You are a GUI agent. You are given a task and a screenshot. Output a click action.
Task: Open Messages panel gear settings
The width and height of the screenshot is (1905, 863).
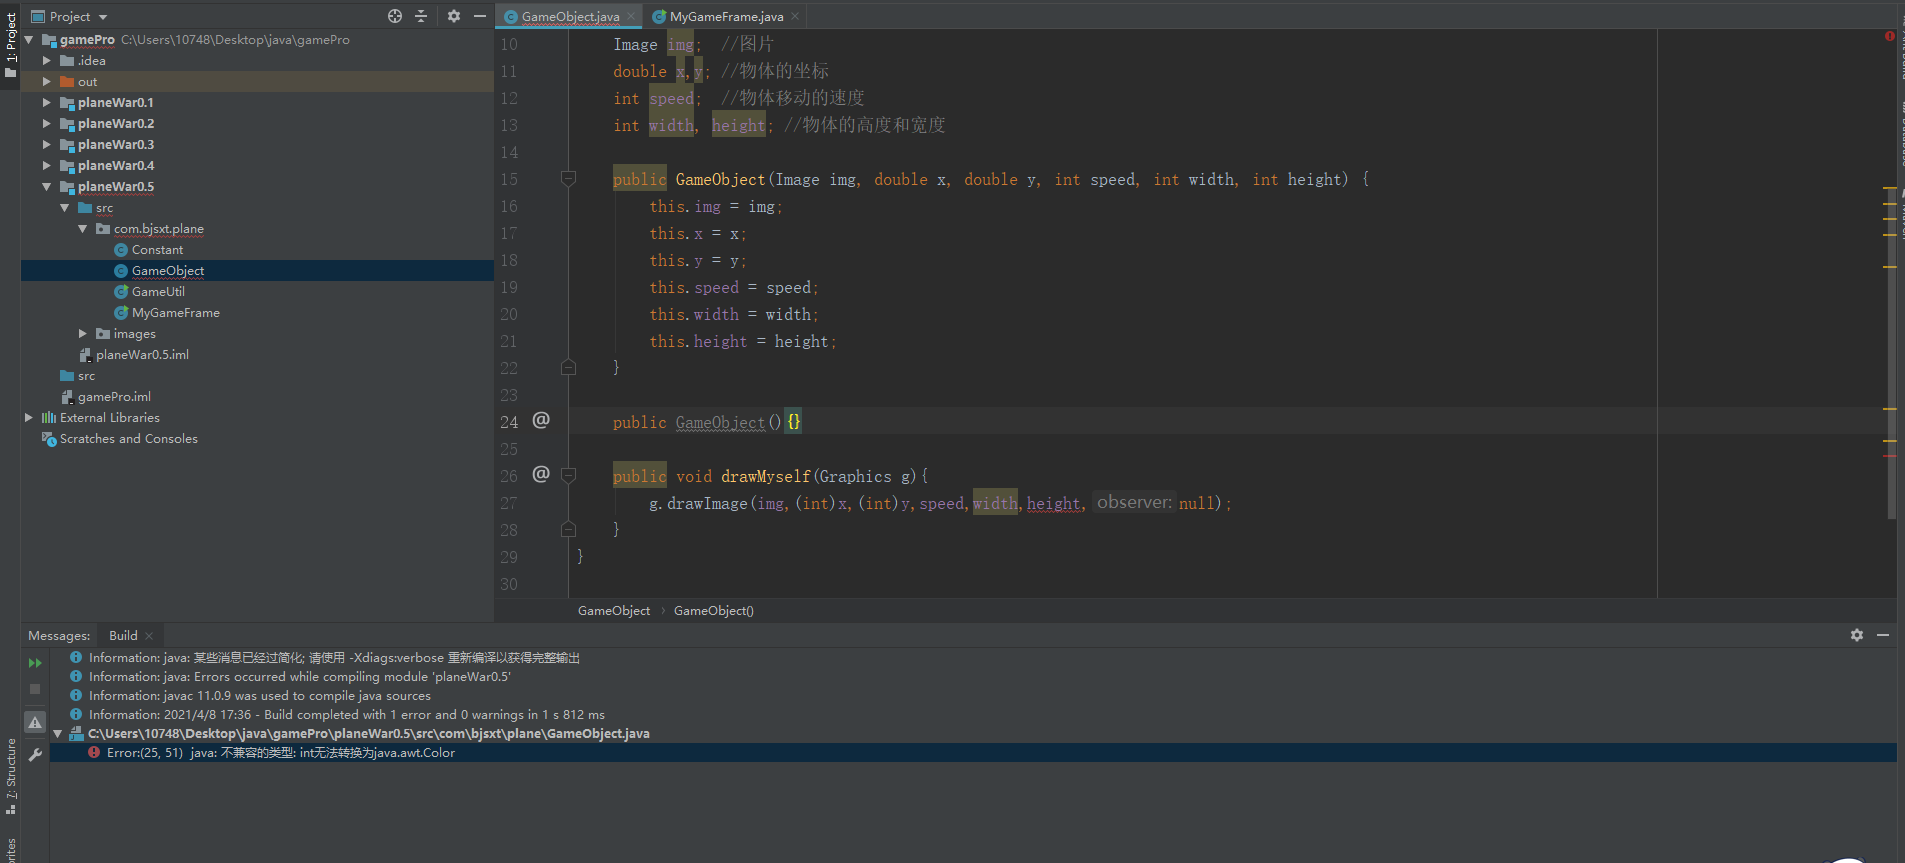[x=1857, y=635]
